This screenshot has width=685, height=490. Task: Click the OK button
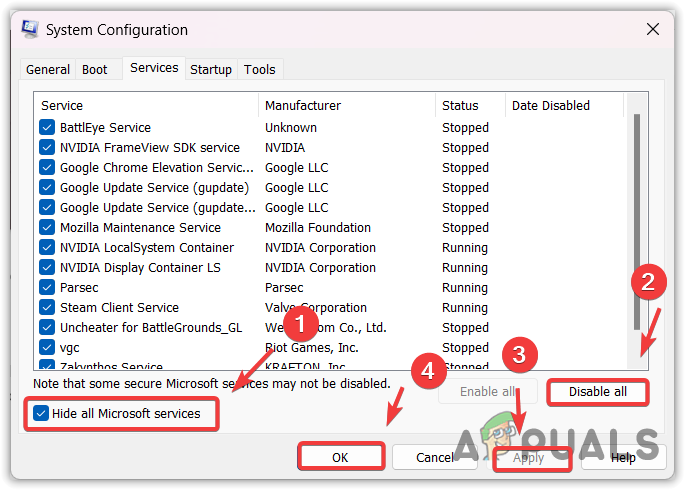[340, 457]
